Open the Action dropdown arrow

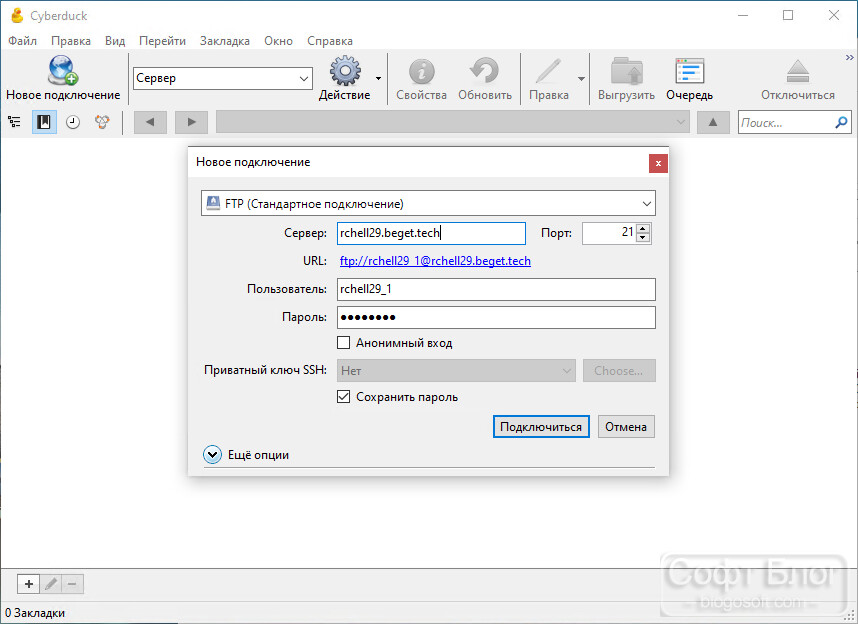coord(378,78)
